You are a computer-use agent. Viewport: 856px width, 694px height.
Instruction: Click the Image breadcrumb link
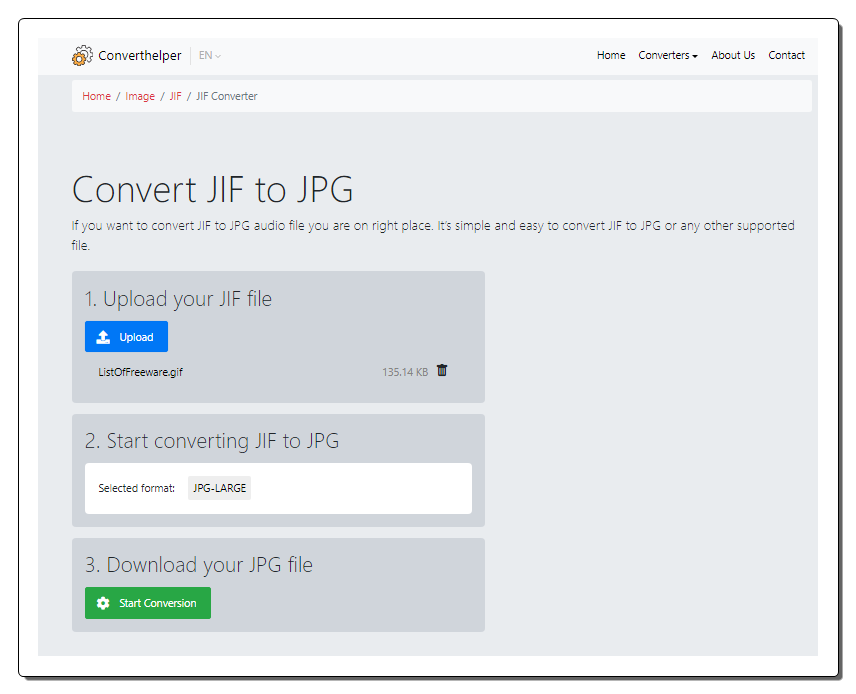coord(140,96)
